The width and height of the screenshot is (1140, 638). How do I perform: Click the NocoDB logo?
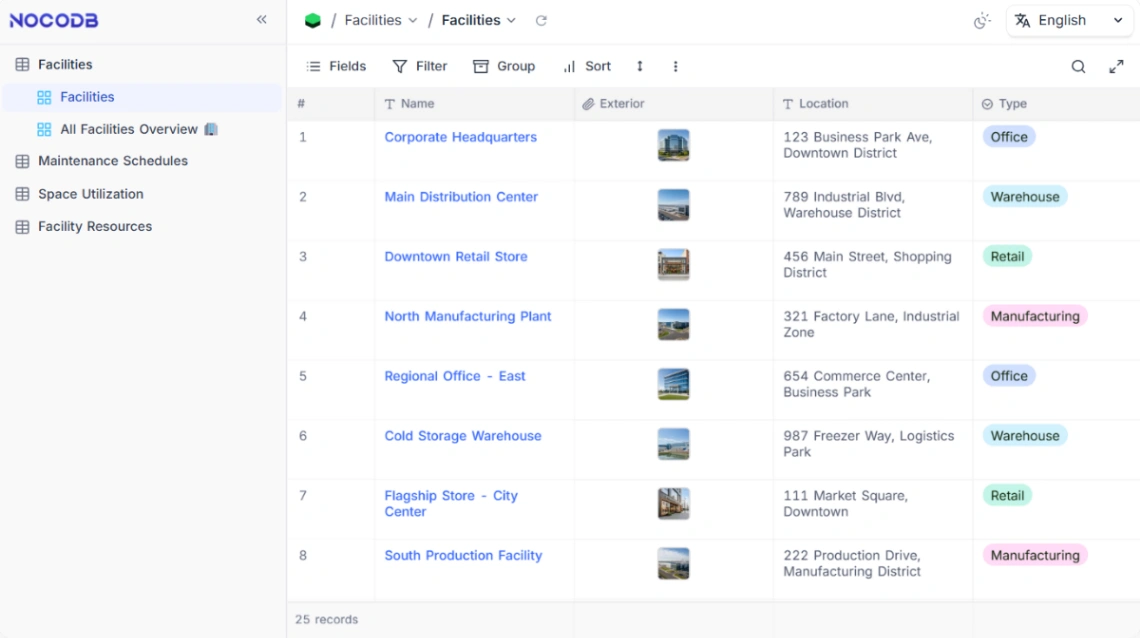click(x=53, y=19)
